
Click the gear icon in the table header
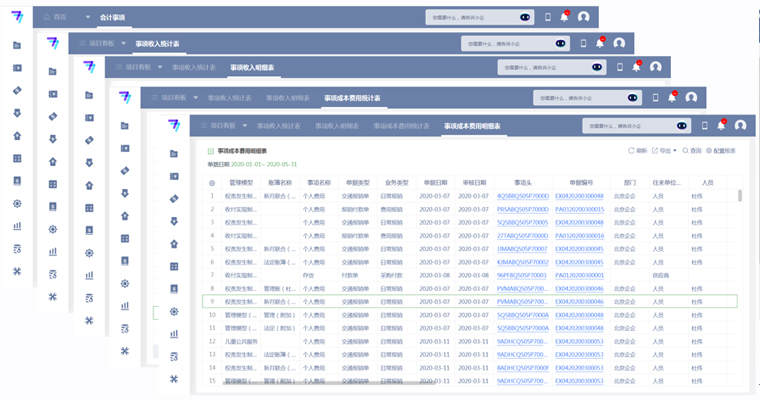point(212,183)
